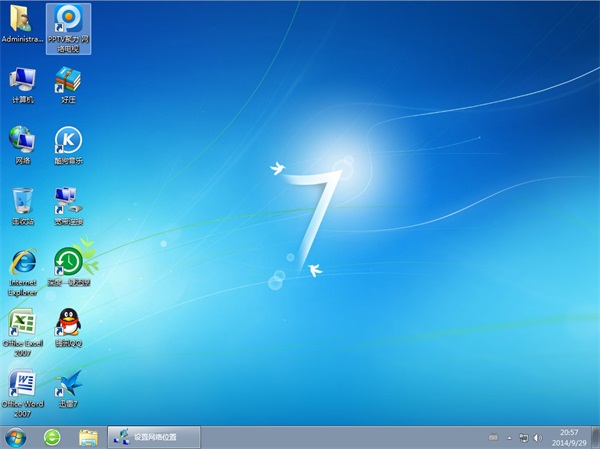The width and height of the screenshot is (600, 449).
Task: Switch to the 设置网络位置 taskbar window
Action: click(154, 437)
